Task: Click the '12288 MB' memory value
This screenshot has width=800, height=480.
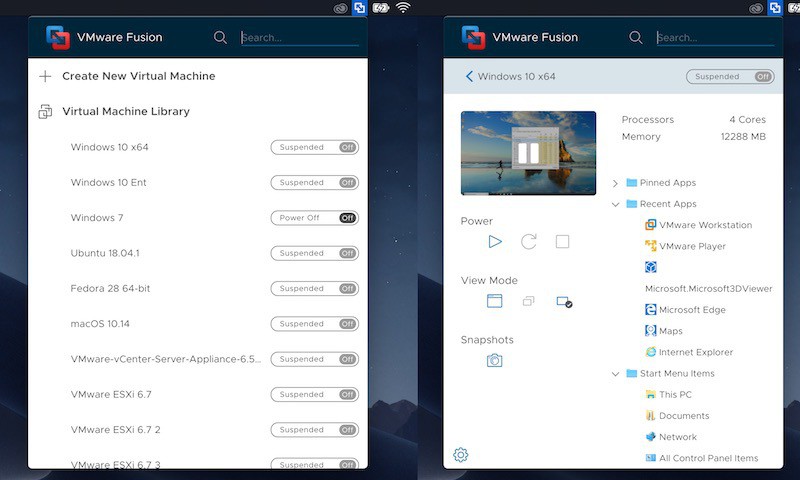Action: click(743, 137)
